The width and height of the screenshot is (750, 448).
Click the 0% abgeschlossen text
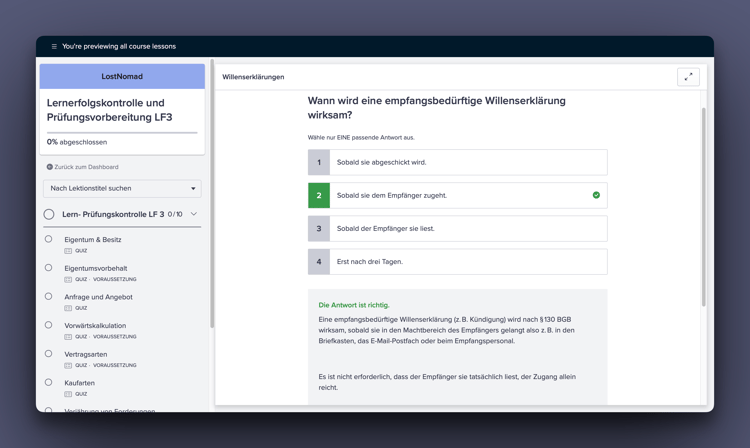pos(77,142)
